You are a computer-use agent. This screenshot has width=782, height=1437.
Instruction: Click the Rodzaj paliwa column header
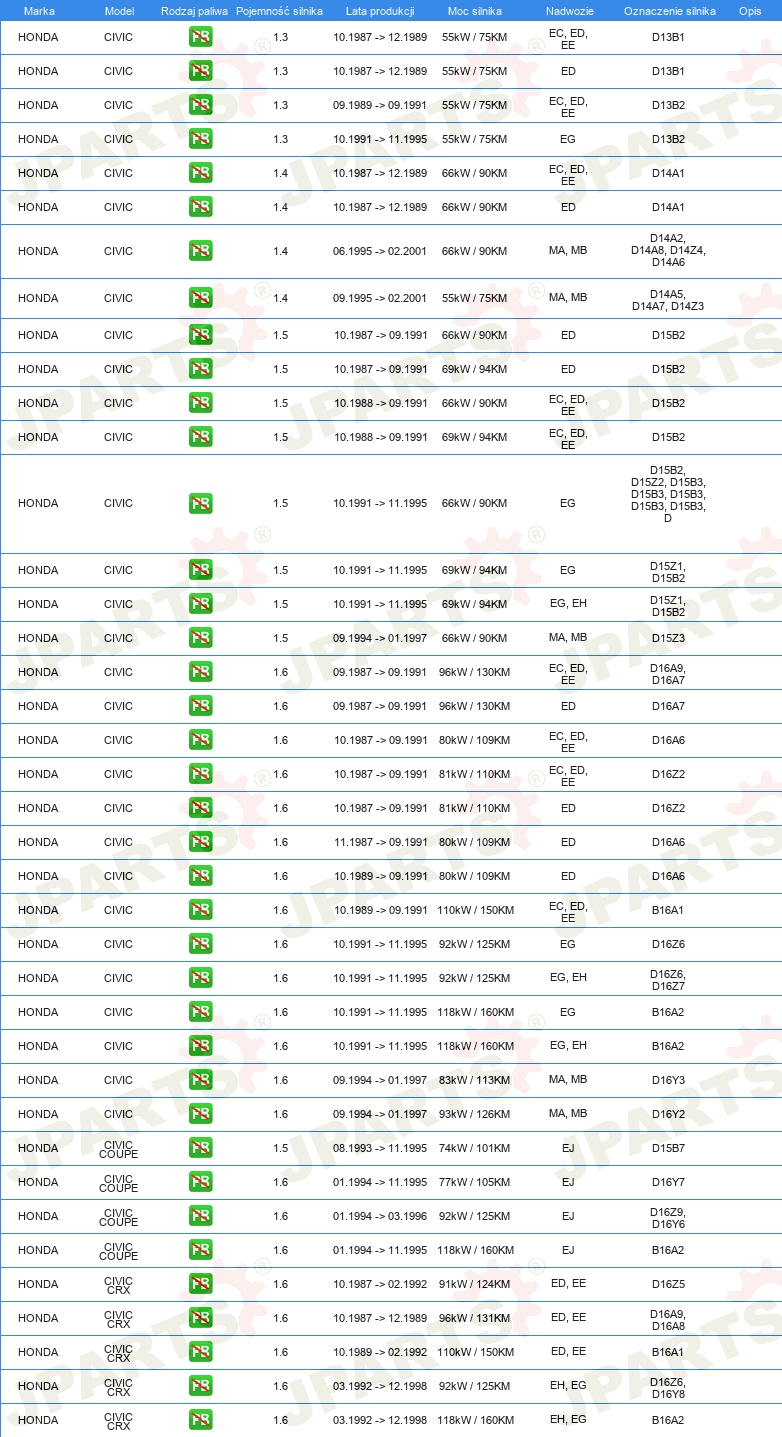[194, 10]
